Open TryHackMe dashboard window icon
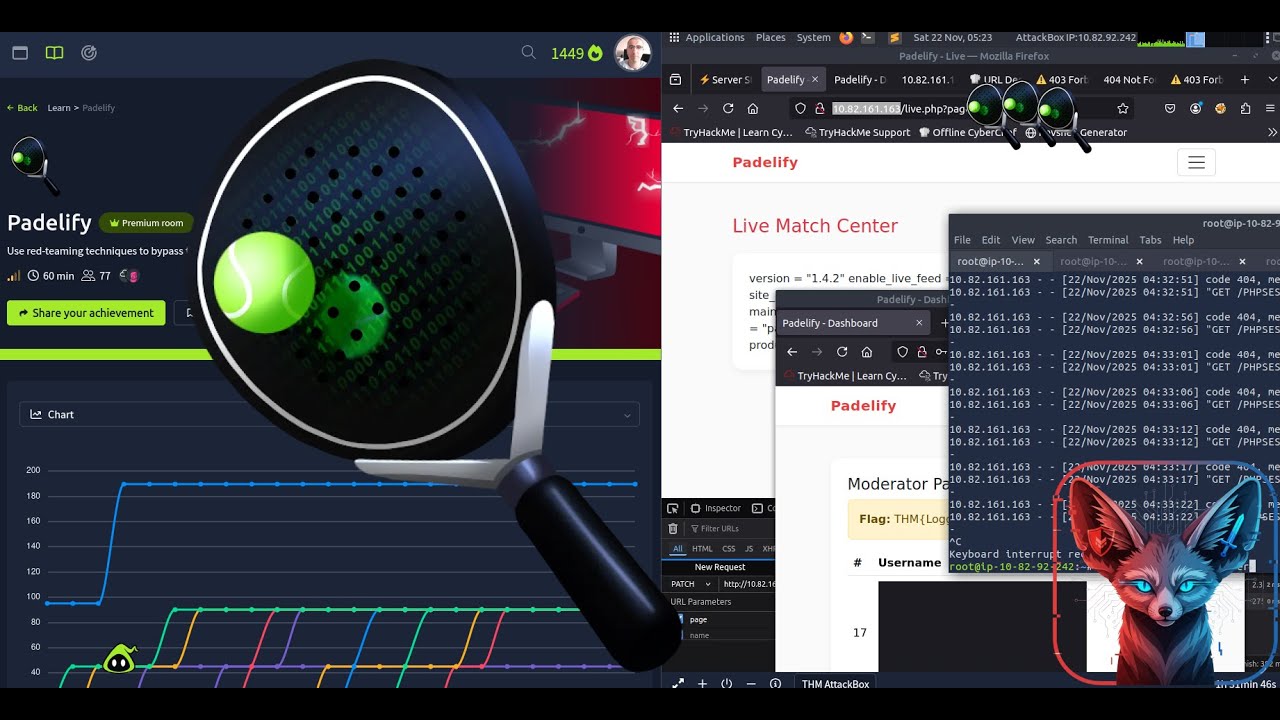The width and height of the screenshot is (1280, 720). pos(20,53)
